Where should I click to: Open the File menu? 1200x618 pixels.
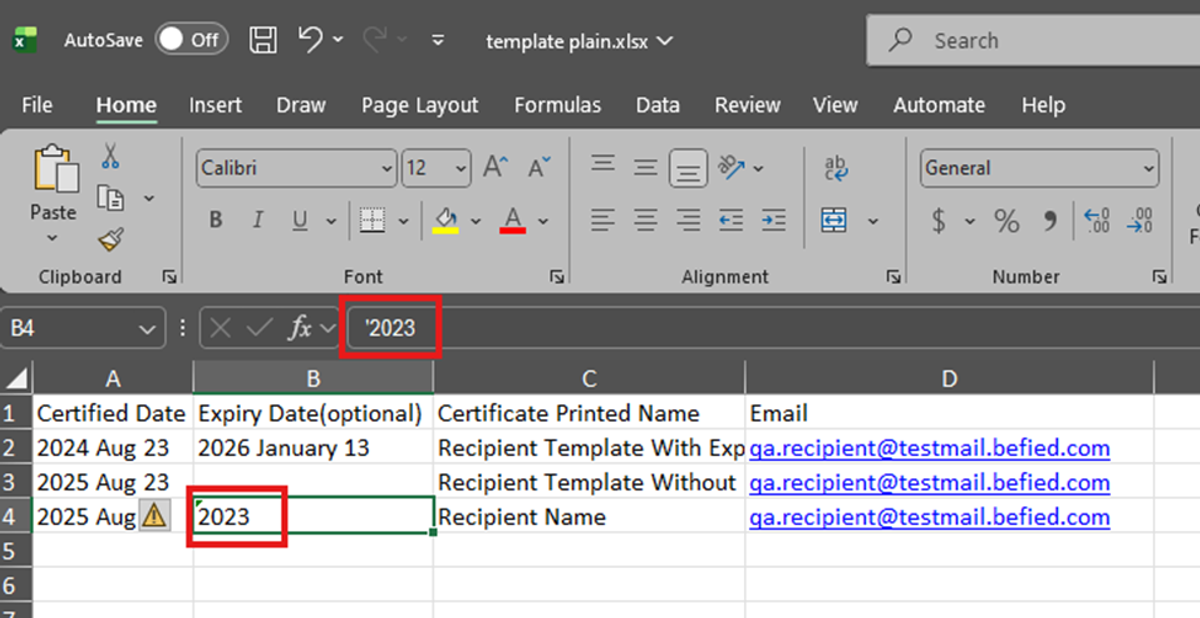37,105
